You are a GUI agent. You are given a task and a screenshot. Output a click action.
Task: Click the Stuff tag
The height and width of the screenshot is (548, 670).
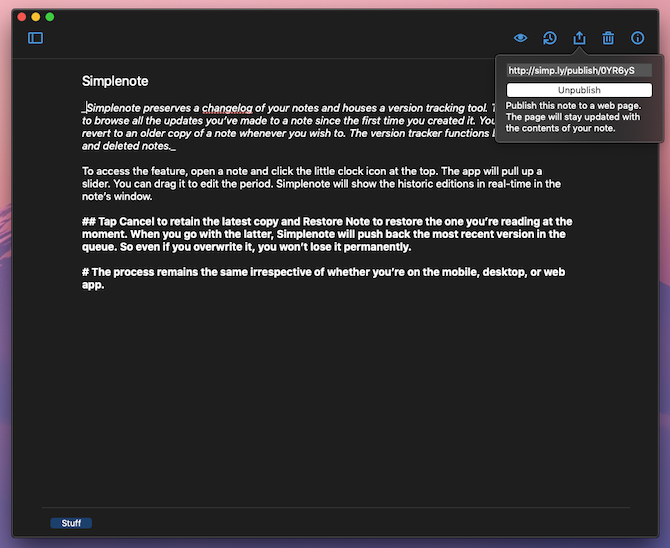(71, 523)
